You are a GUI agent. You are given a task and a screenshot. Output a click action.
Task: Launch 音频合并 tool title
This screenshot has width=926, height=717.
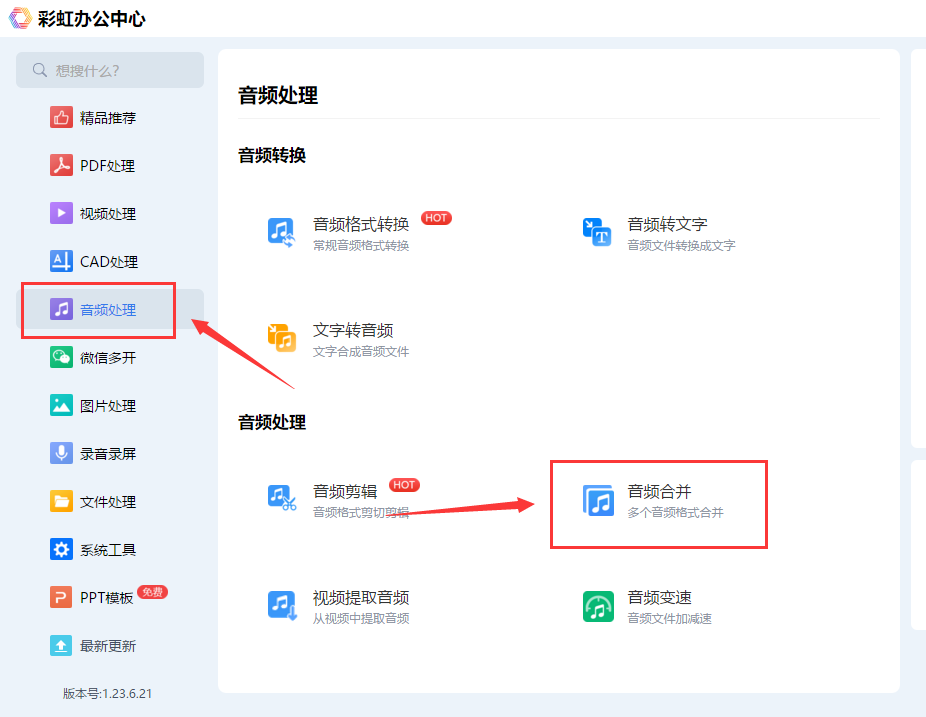(x=659, y=491)
